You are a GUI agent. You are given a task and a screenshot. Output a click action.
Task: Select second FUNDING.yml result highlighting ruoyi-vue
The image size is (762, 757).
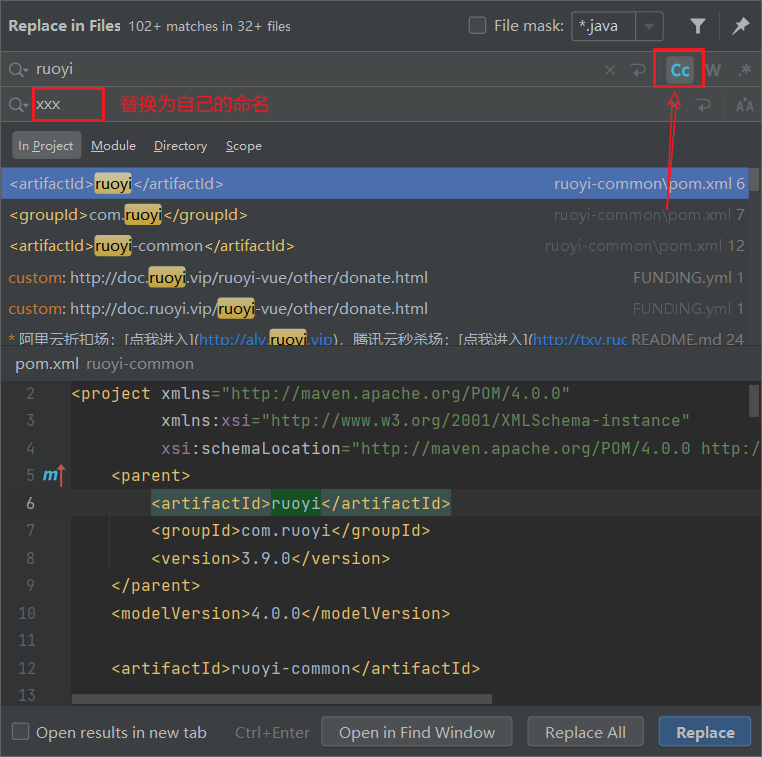pos(374,309)
